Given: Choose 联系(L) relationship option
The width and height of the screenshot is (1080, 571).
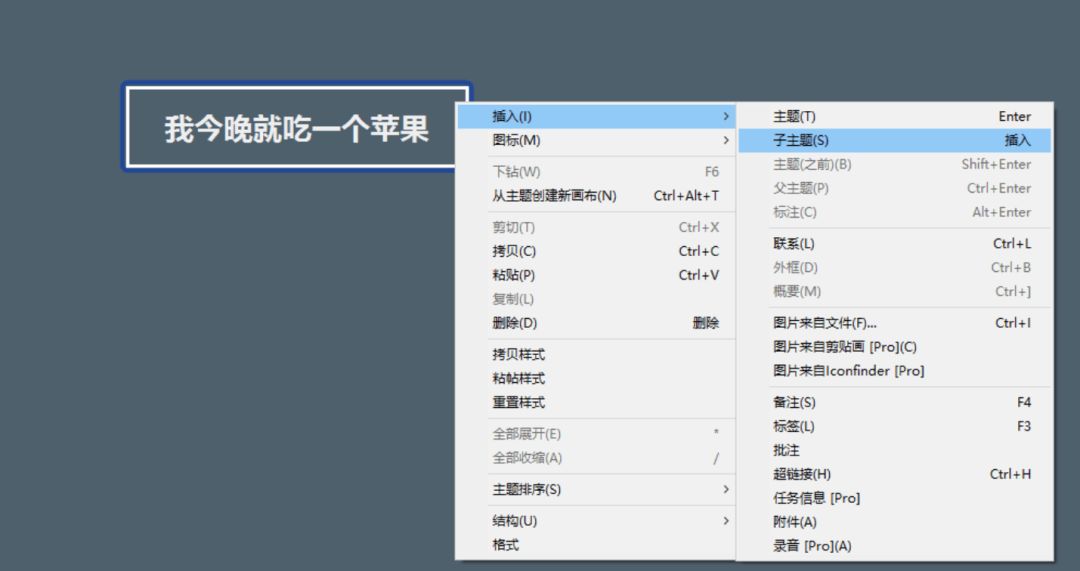Looking at the screenshot, I should [x=895, y=244].
